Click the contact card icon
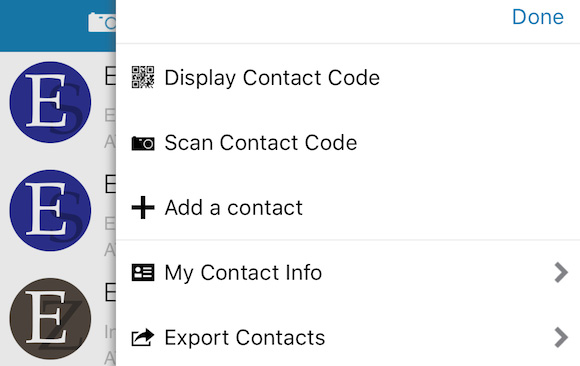The image size is (580, 366). [143, 273]
